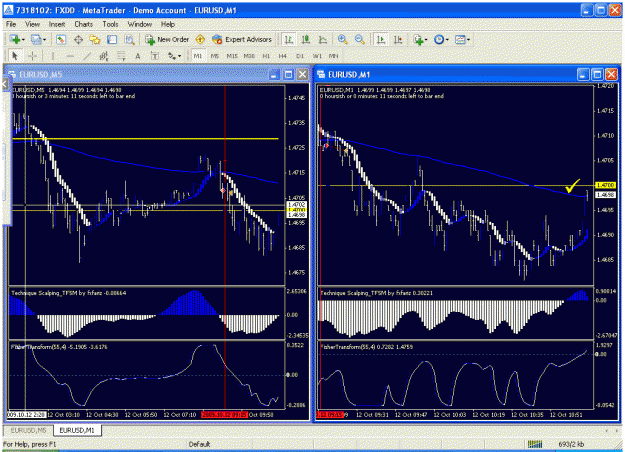The image size is (625, 452).
Task: Open a new chart with the toolbar icon
Action: click(x=15, y=39)
